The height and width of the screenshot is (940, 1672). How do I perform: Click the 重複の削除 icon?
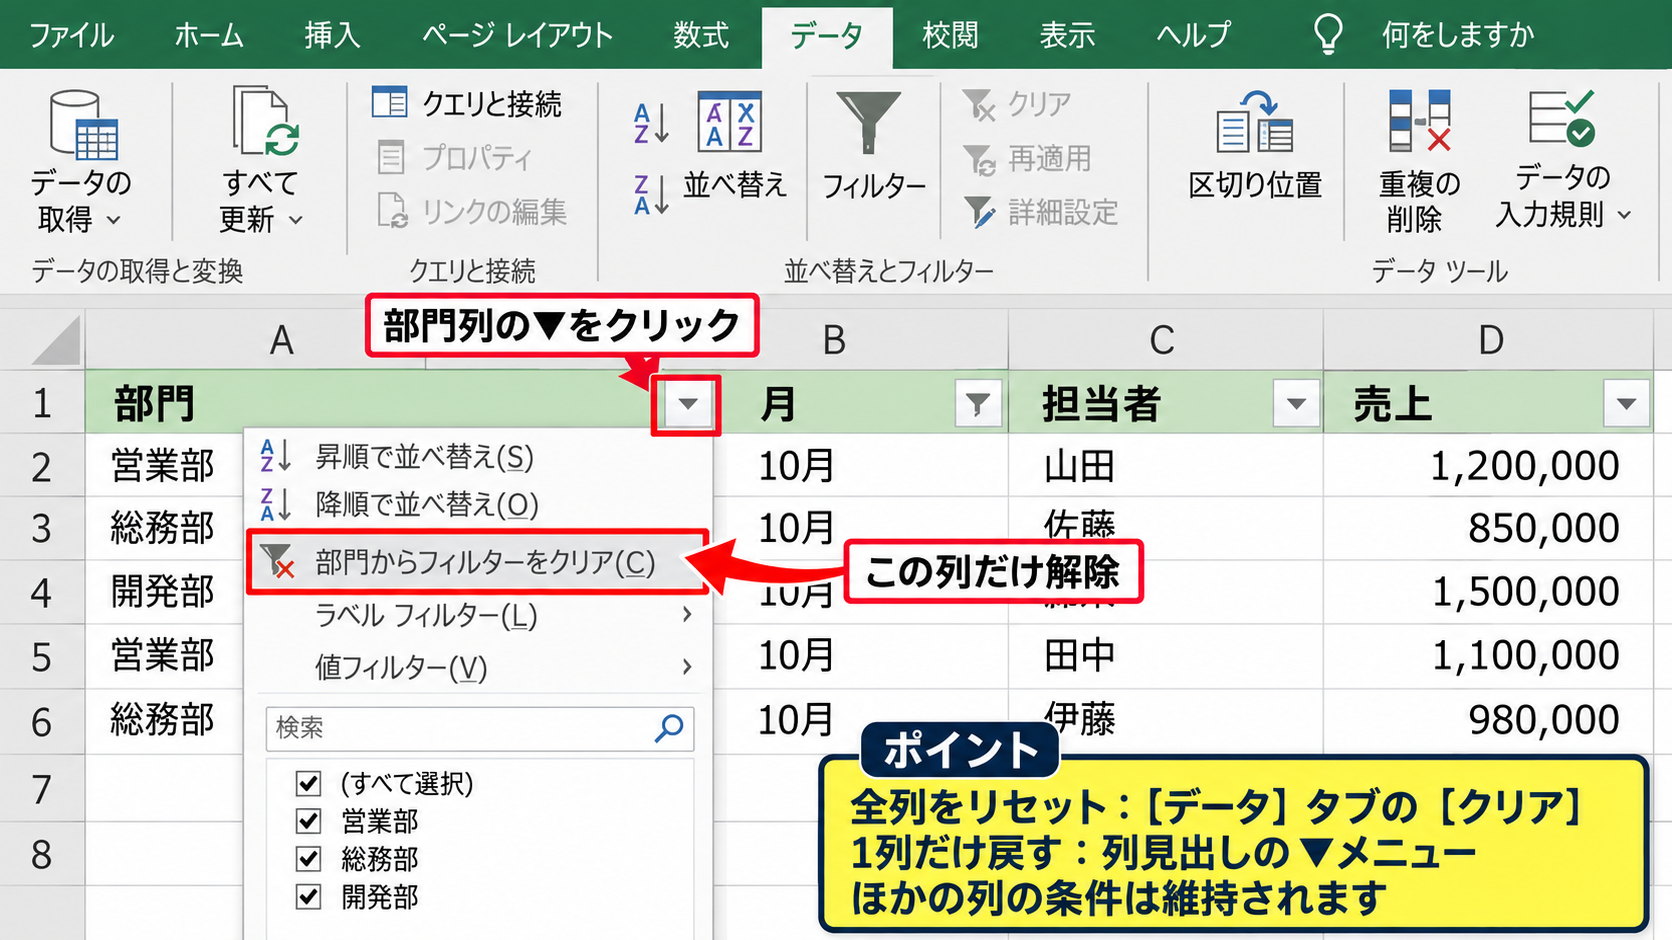(x=1420, y=120)
